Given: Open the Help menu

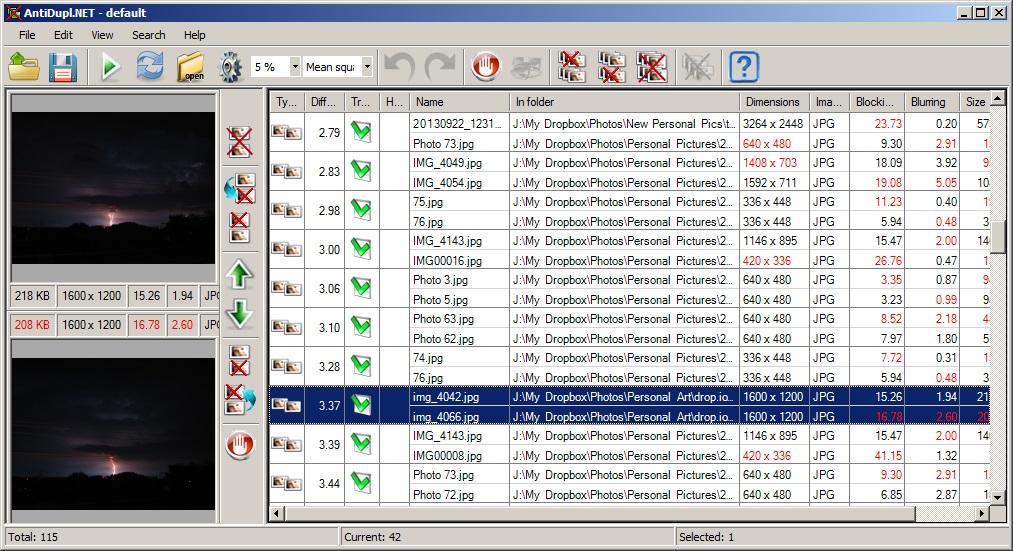Looking at the screenshot, I should [x=194, y=35].
